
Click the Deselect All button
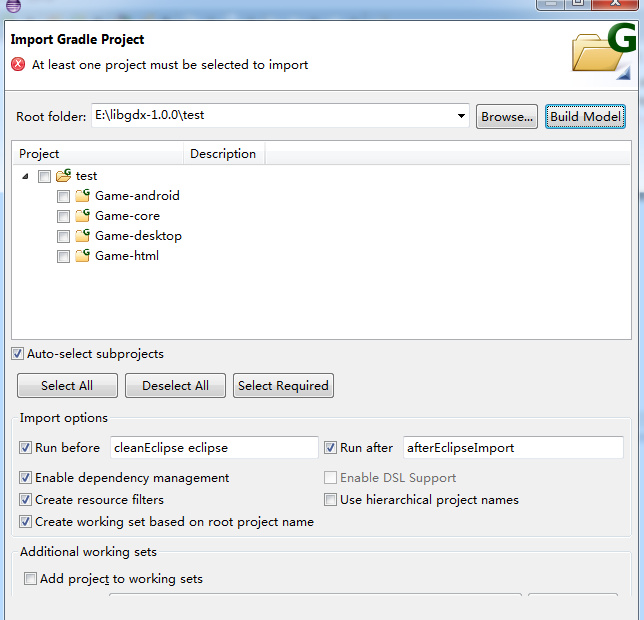pos(175,386)
